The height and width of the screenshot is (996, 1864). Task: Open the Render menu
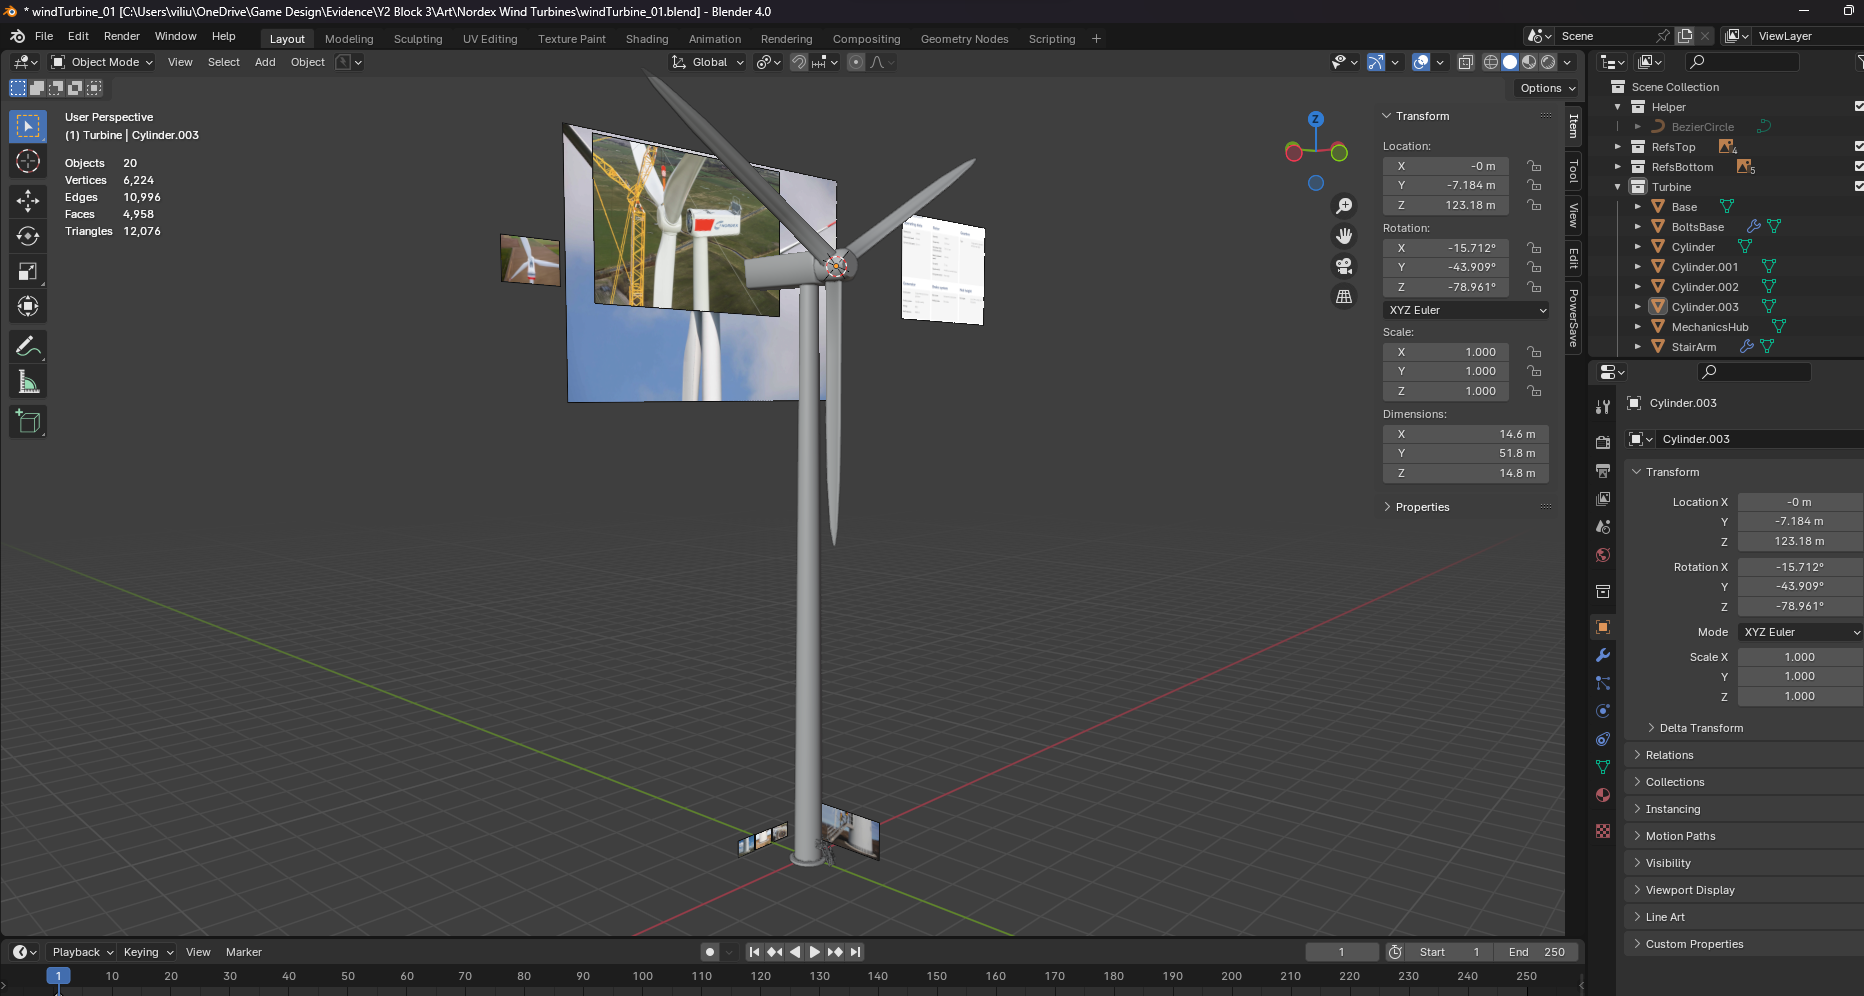click(121, 36)
